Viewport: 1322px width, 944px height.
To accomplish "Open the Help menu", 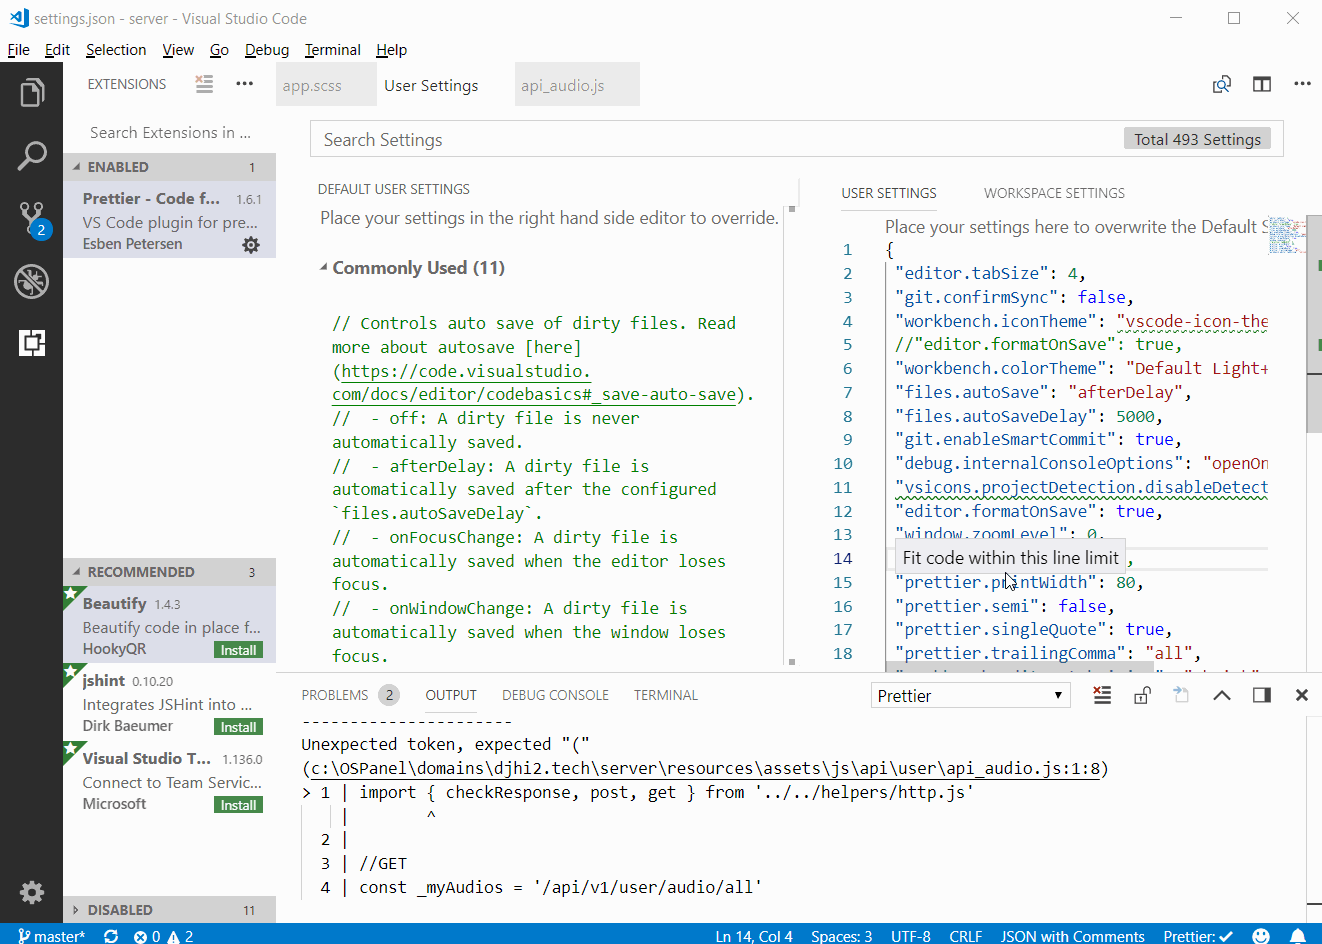I will point(391,50).
